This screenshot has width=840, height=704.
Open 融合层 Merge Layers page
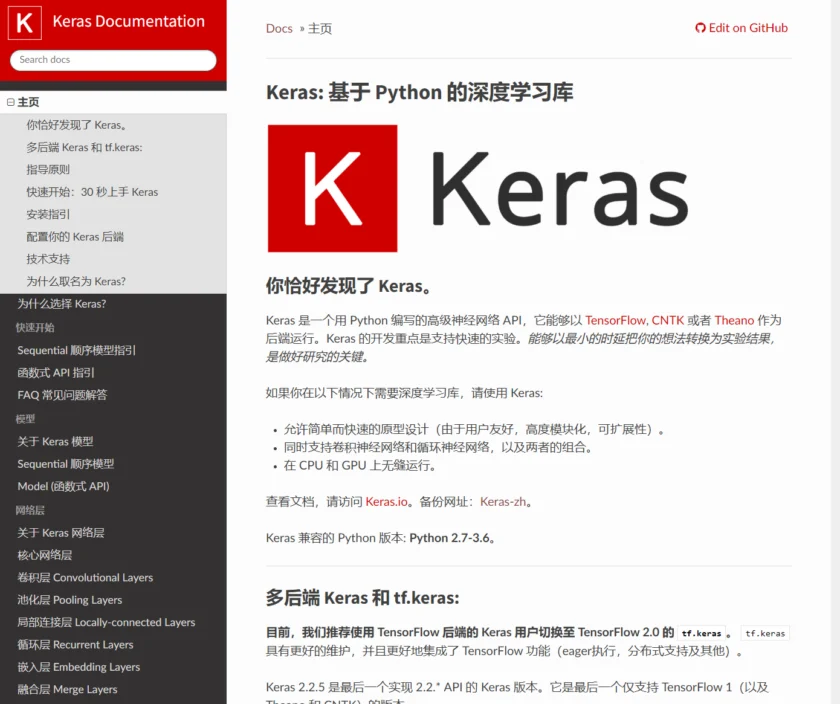(68, 690)
